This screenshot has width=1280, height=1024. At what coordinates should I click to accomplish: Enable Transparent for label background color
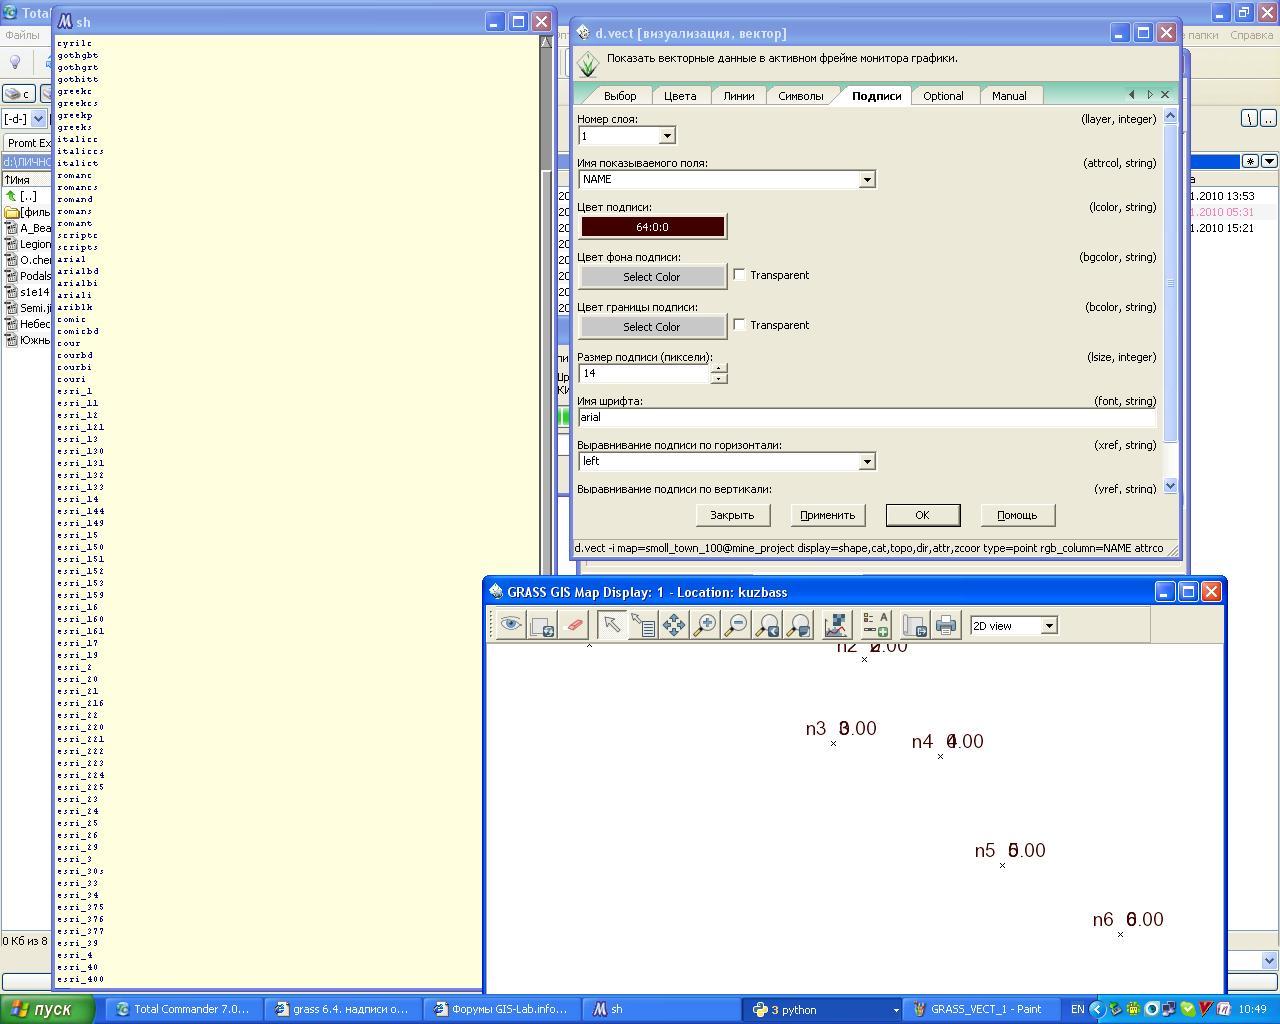740,275
